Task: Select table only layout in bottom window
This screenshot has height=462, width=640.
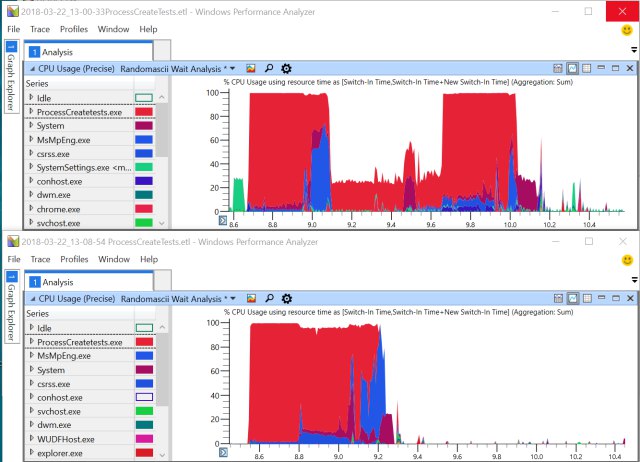Action: click(x=587, y=298)
